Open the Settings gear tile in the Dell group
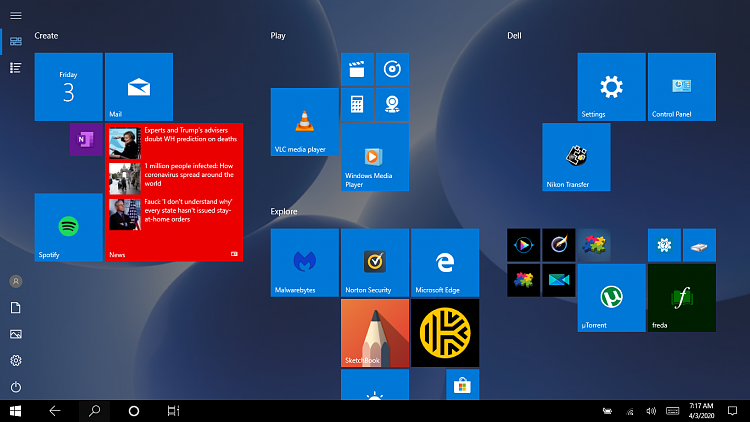The width and height of the screenshot is (750, 422). (x=611, y=87)
